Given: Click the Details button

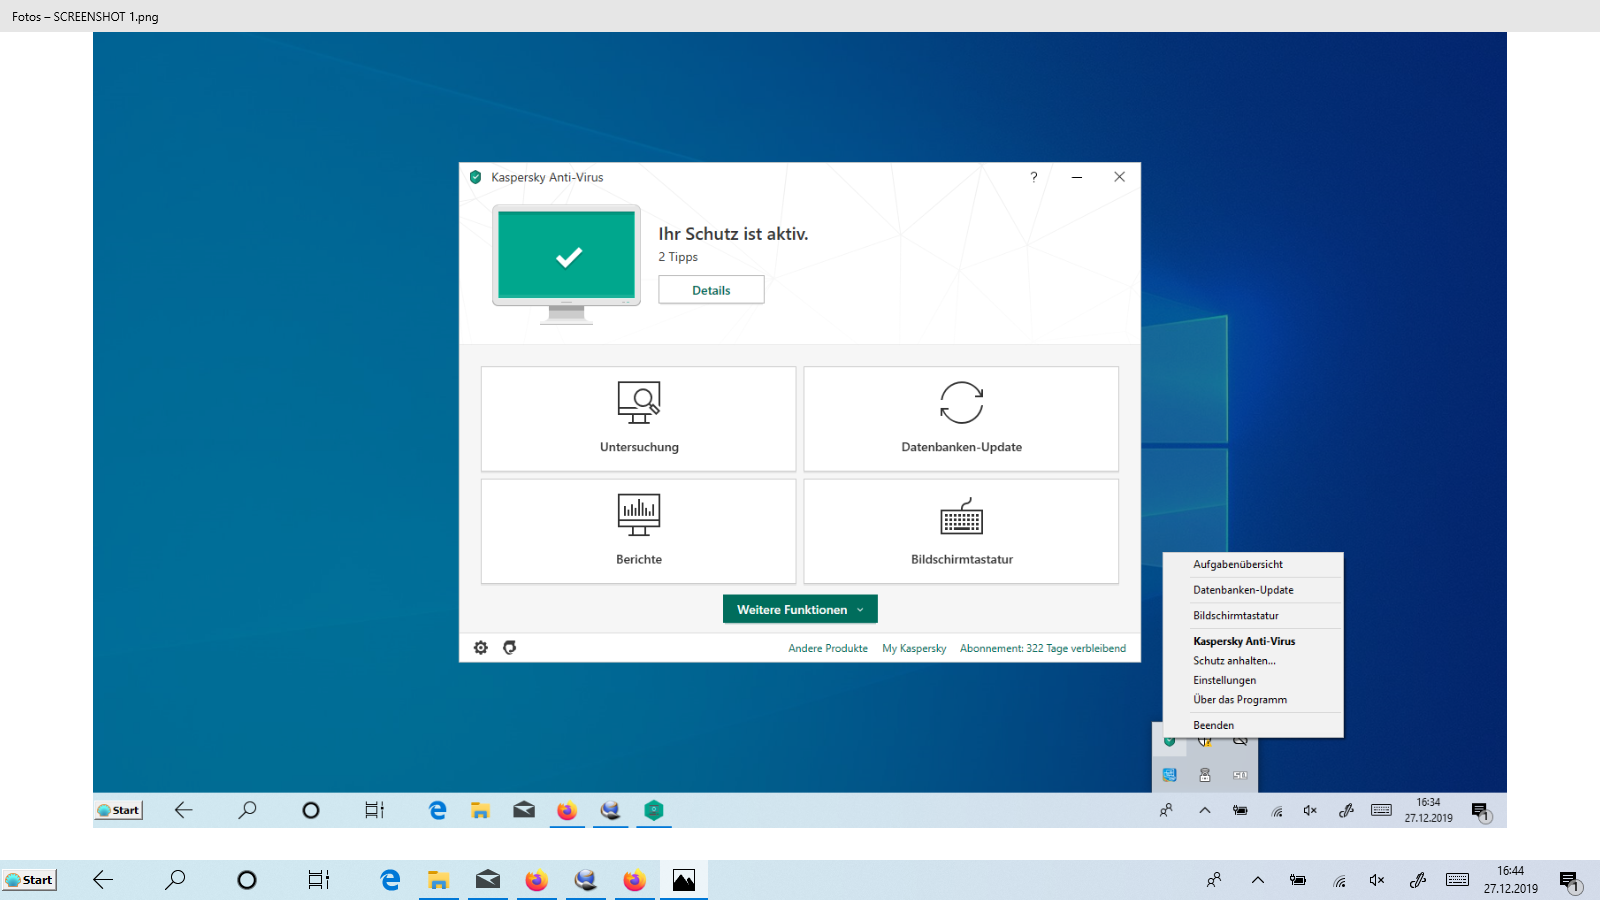Looking at the screenshot, I should pos(711,290).
